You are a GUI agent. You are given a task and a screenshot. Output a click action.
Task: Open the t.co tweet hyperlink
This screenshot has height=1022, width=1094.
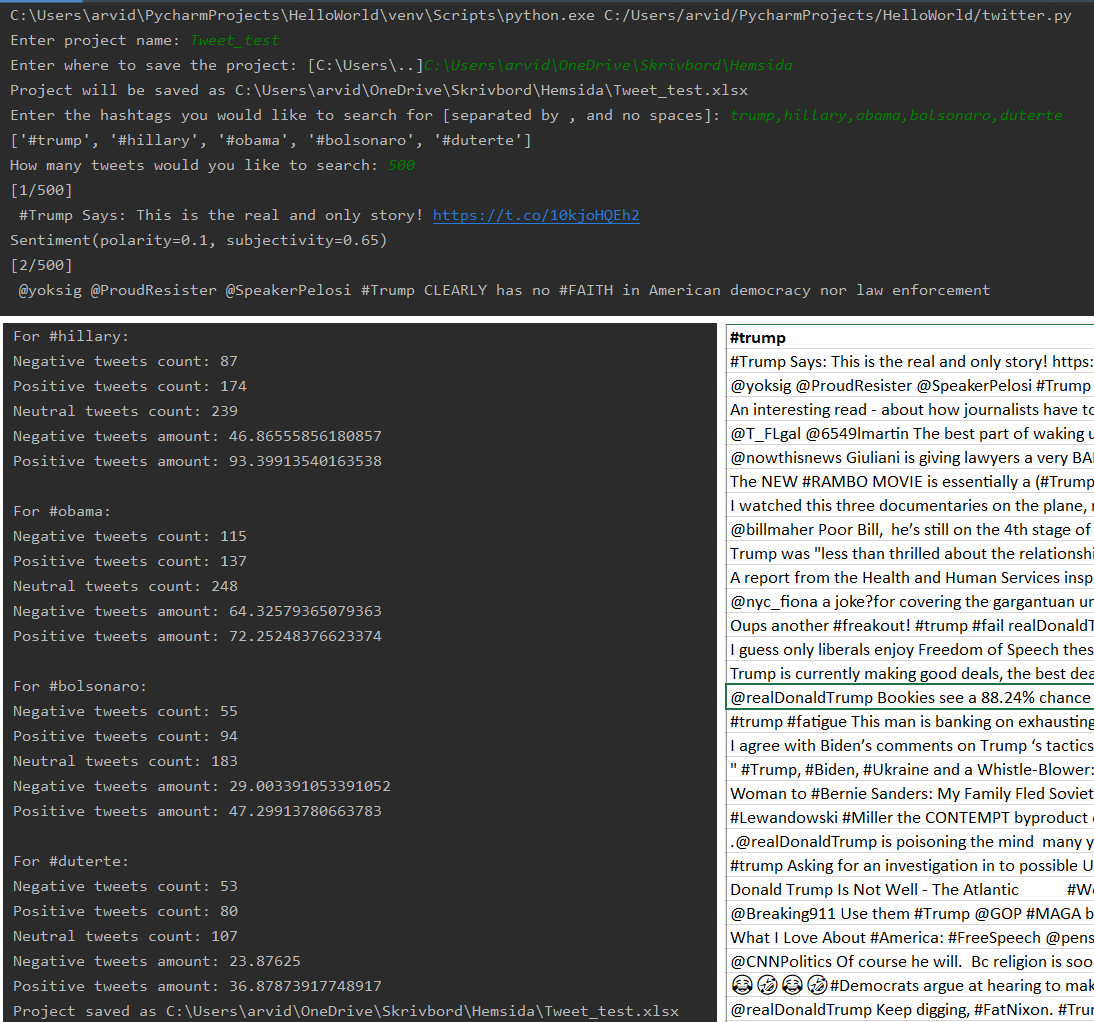click(x=536, y=214)
